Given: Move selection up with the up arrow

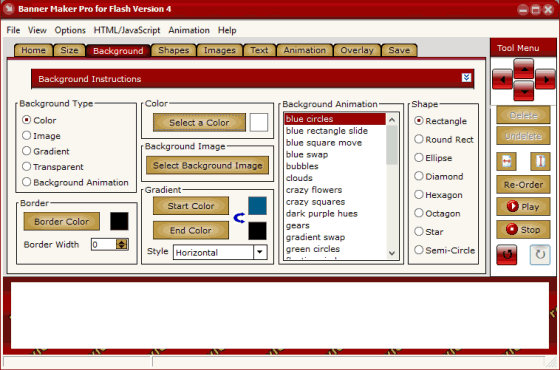Looking at the screenshot, I should coord(524,69).
